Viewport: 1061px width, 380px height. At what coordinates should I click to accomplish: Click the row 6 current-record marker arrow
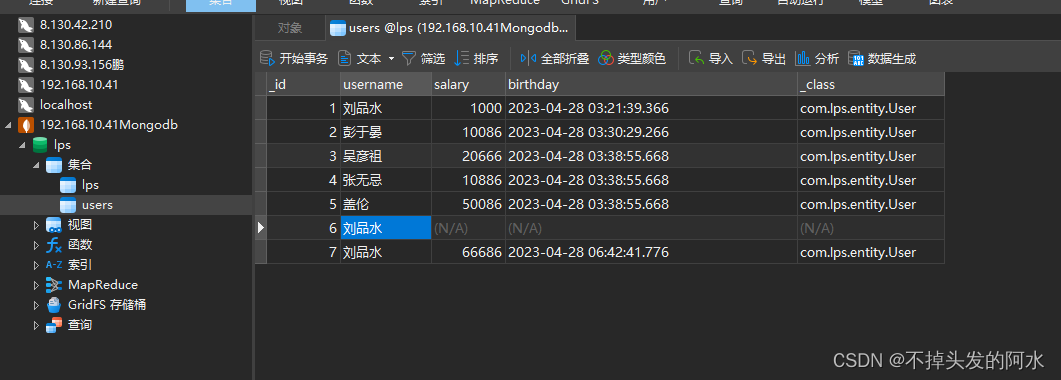pos(261,228)
